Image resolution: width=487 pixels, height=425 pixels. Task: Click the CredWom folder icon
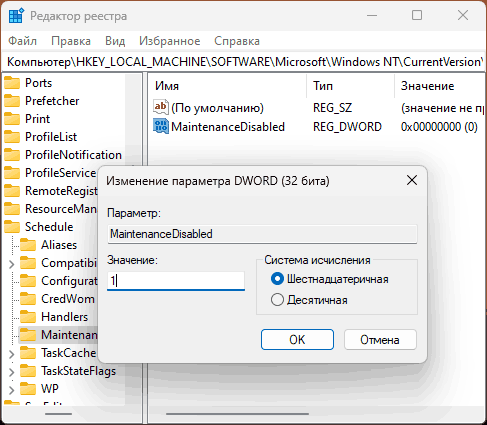point(28,299)
